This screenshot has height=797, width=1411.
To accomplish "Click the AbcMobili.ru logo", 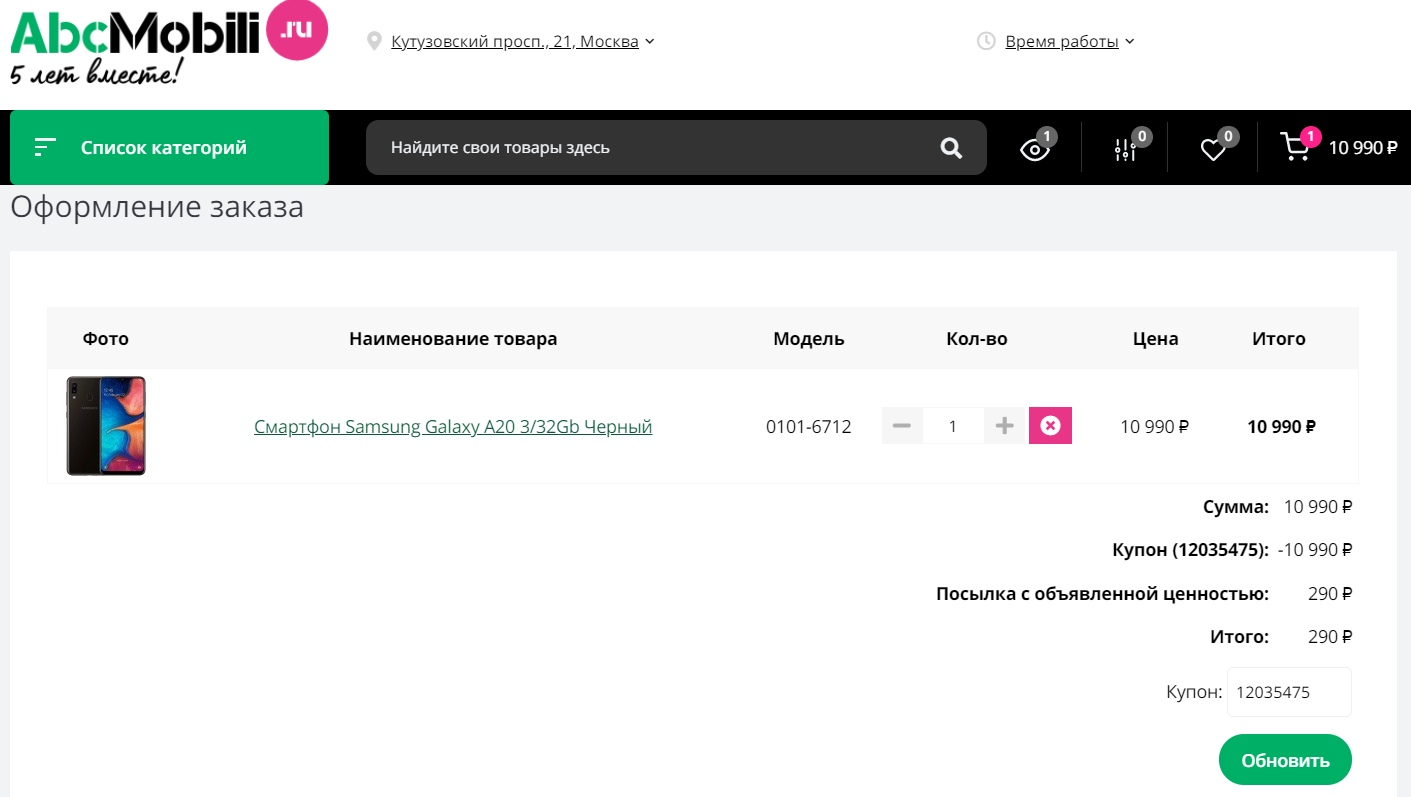I will (168, 43).
